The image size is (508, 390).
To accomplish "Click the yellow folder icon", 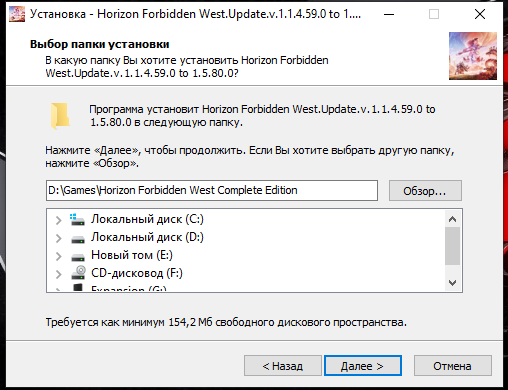I will 60,116.
